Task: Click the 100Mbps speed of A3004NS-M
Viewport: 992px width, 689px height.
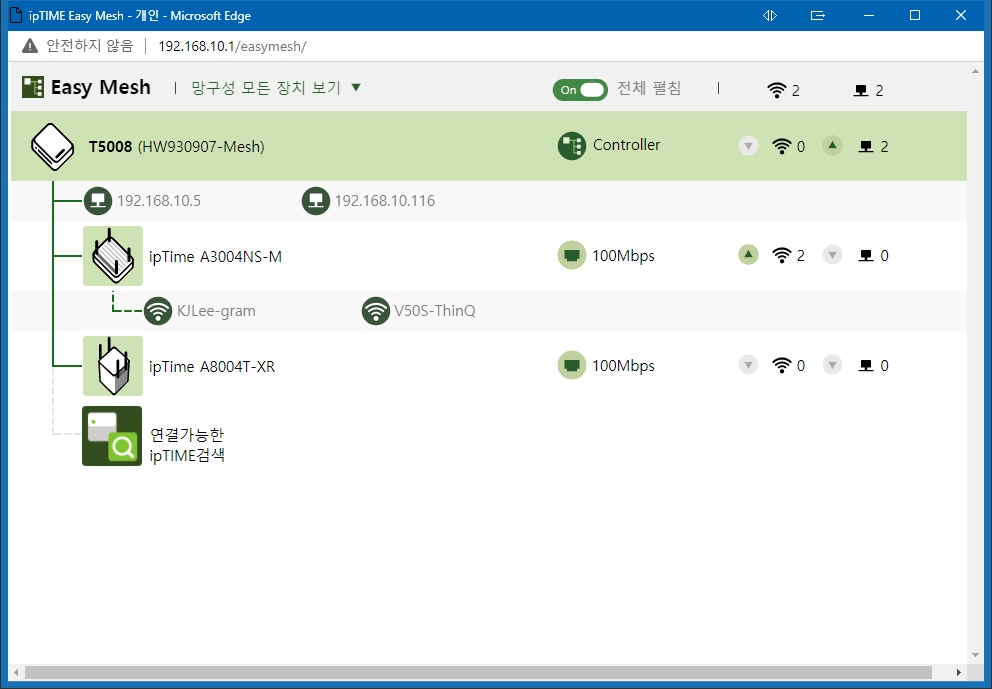Action: 623,256
